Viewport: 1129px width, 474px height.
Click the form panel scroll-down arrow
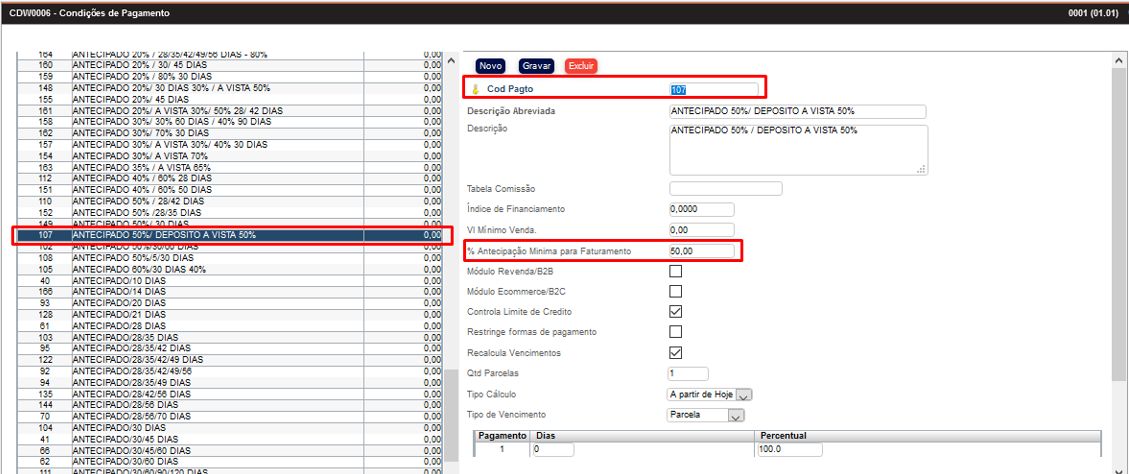point(1119,467)
